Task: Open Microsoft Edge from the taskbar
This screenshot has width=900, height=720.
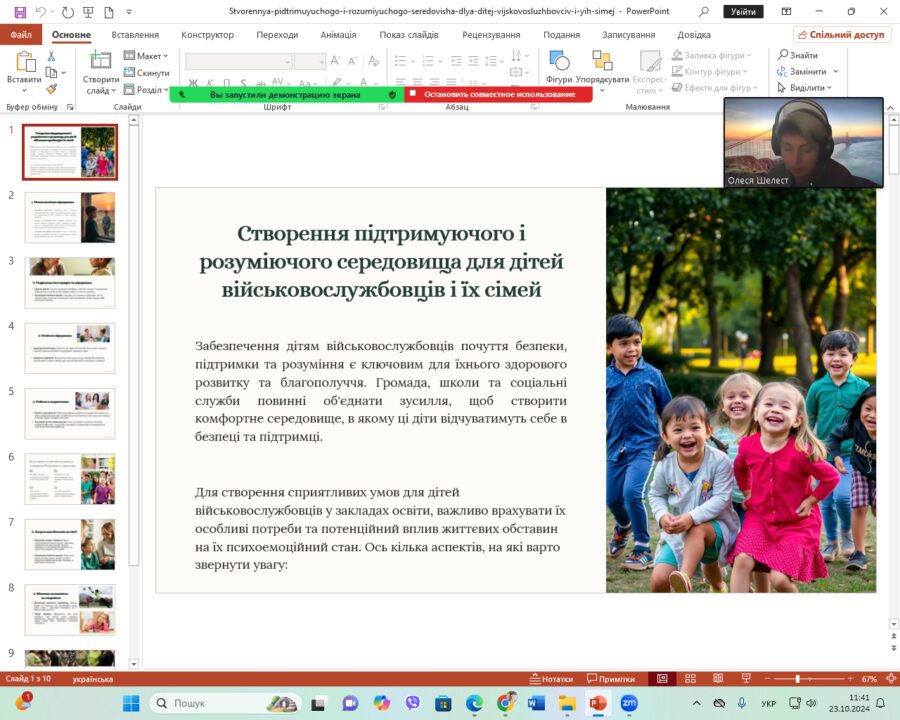Action: 474,703
